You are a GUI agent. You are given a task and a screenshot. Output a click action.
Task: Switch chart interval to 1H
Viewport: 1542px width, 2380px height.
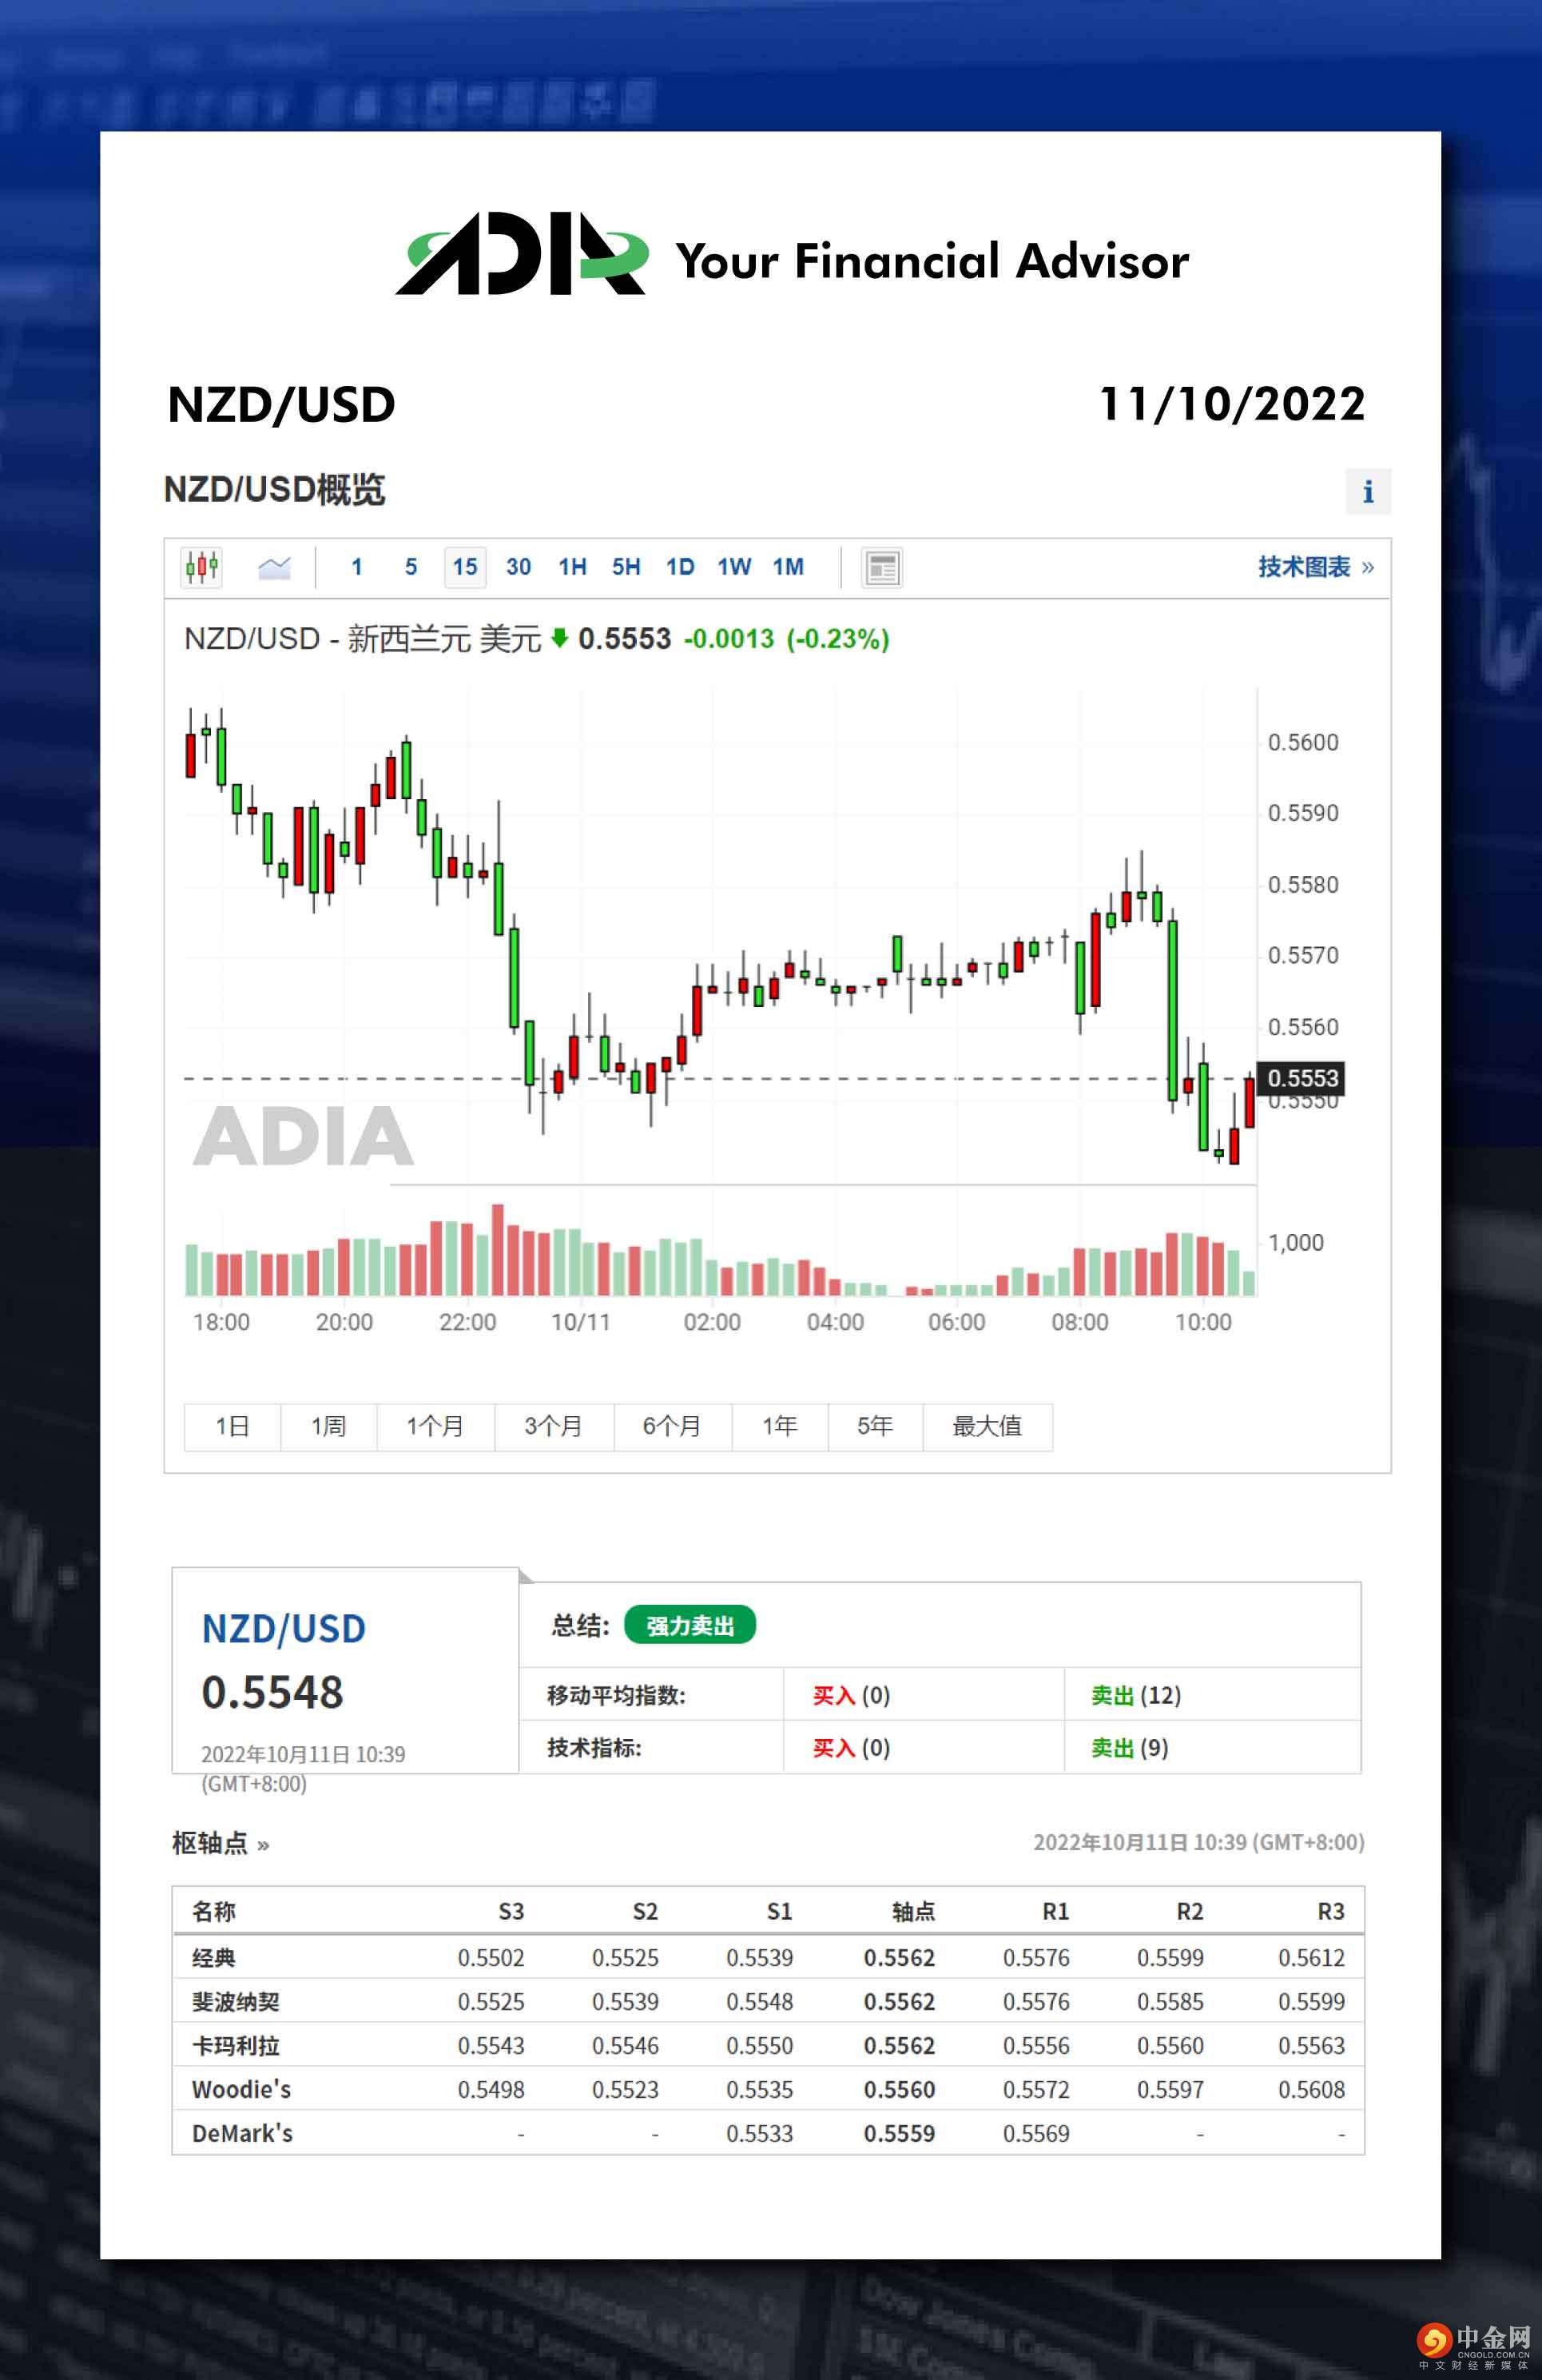pos(572,567)
